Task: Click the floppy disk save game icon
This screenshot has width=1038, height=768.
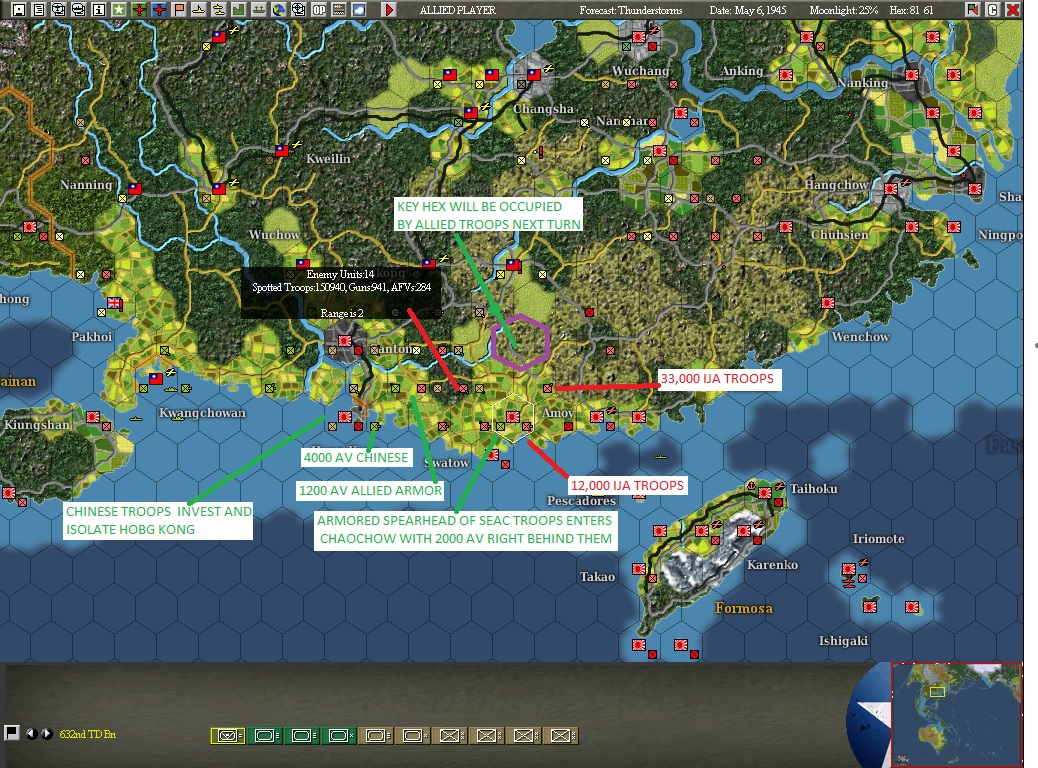Action: click(19, 9)
